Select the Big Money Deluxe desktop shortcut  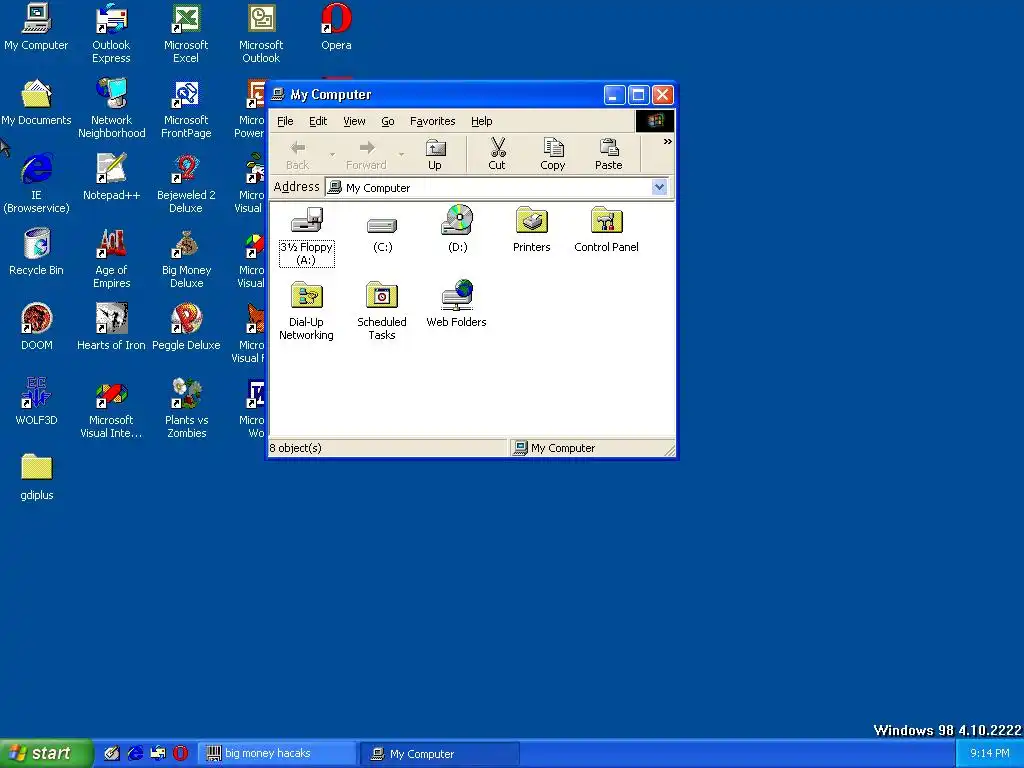tap(186, 259)
